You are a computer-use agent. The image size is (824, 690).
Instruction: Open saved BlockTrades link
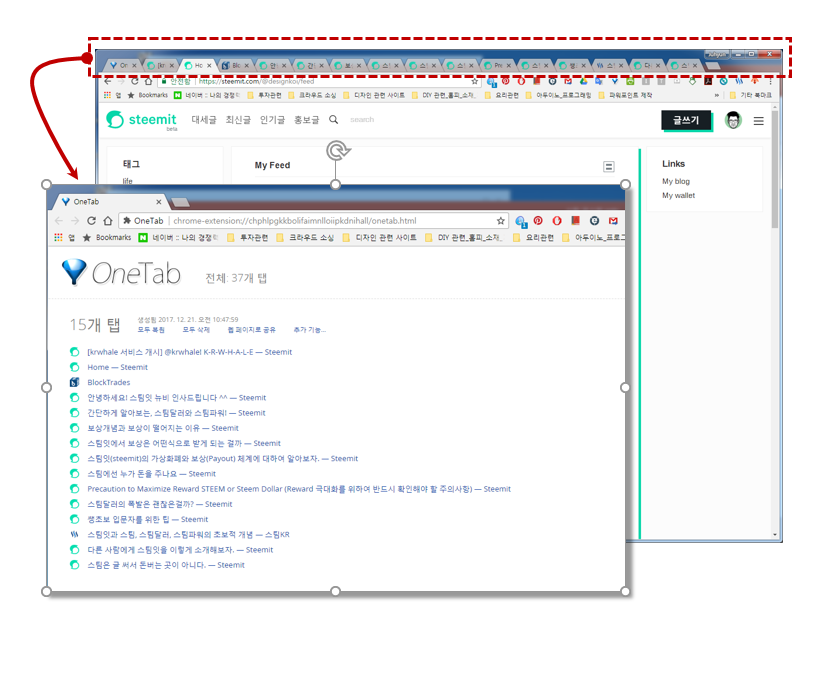click(x=108, y=383)
